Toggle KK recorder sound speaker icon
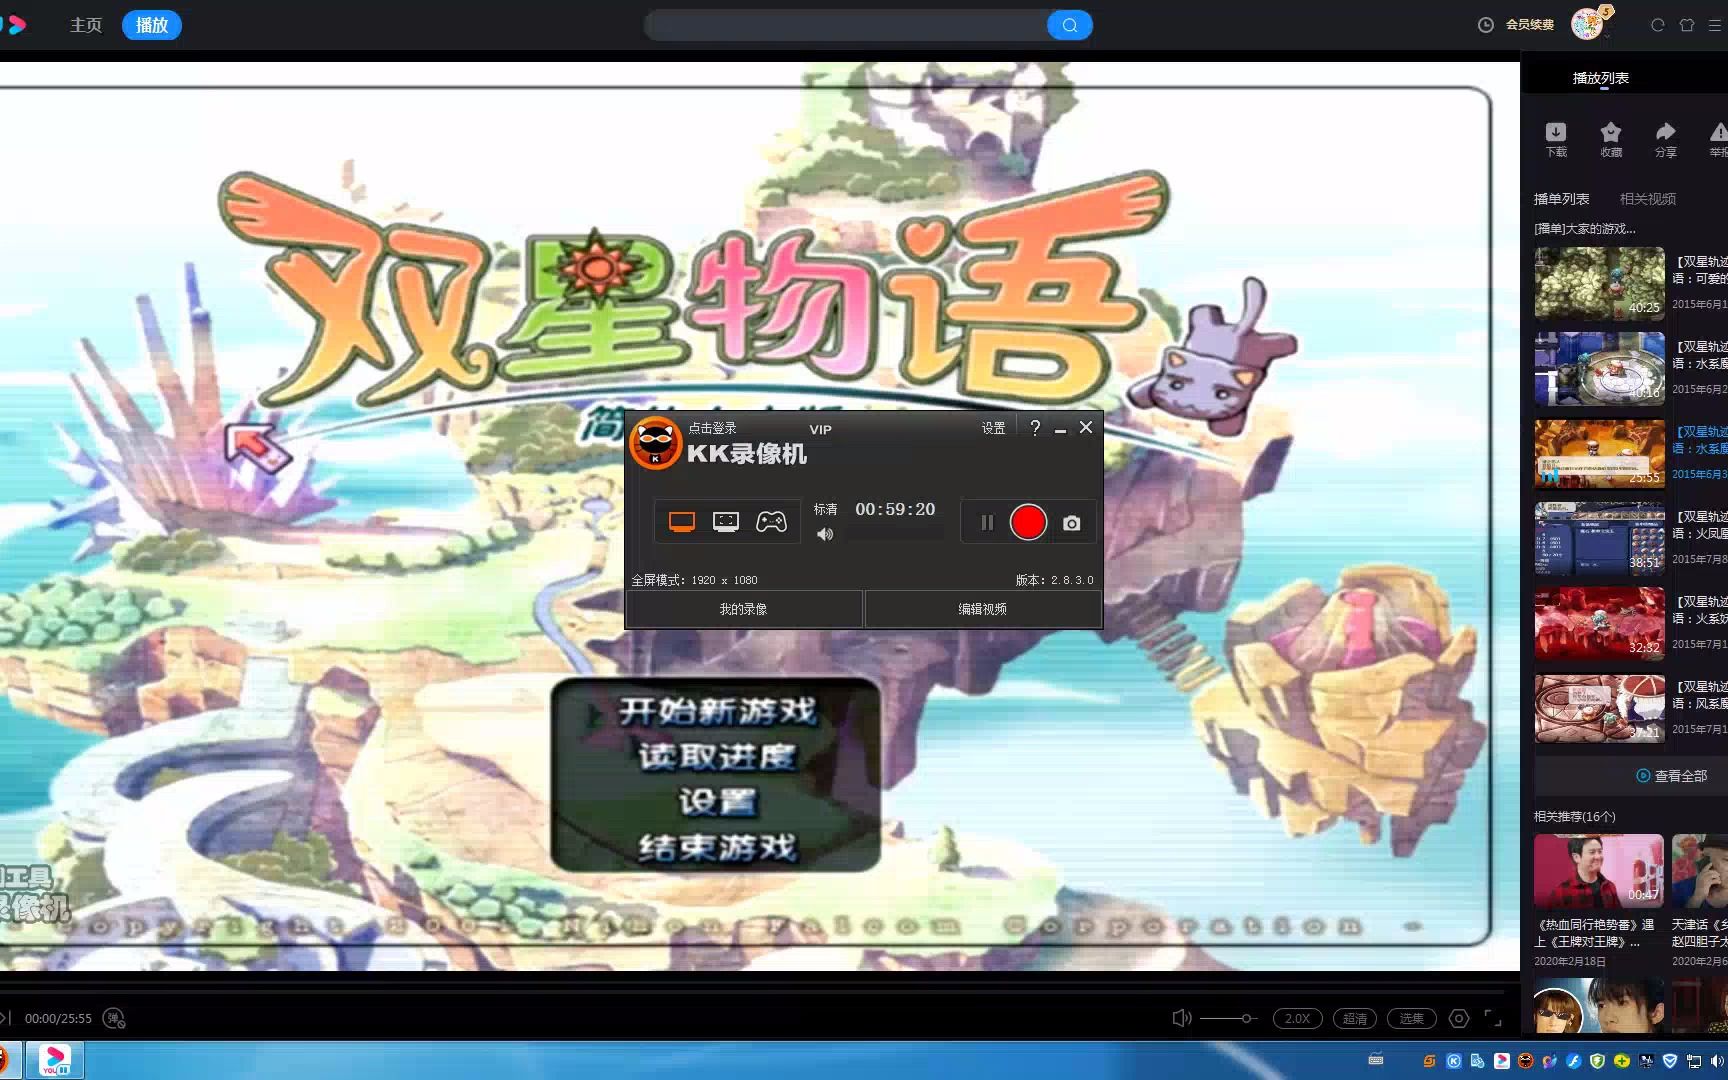 pyautogui.click(x=825, y=535)
